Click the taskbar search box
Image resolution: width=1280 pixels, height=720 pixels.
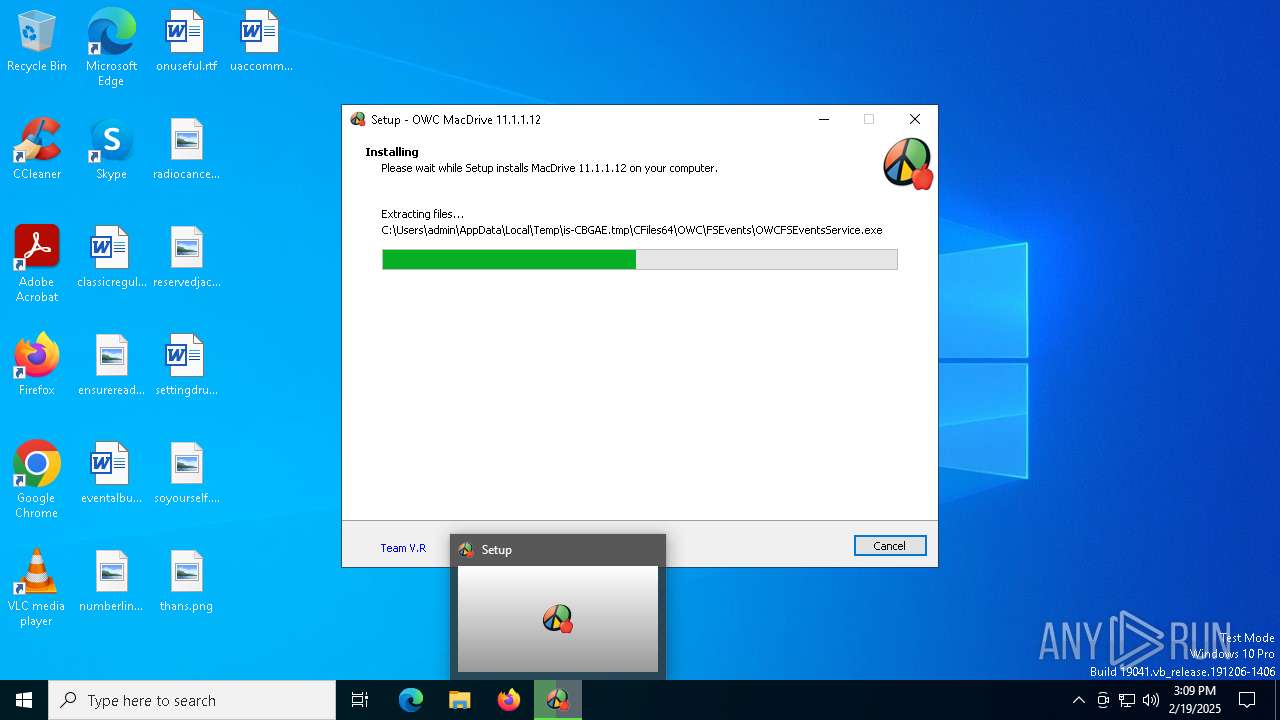192,700
